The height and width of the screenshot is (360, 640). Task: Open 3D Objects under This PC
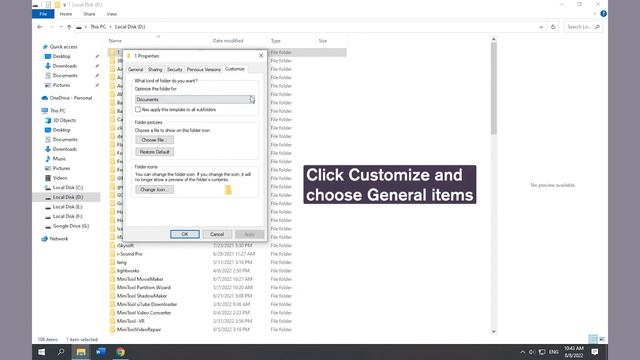click(x=64, y=120)
